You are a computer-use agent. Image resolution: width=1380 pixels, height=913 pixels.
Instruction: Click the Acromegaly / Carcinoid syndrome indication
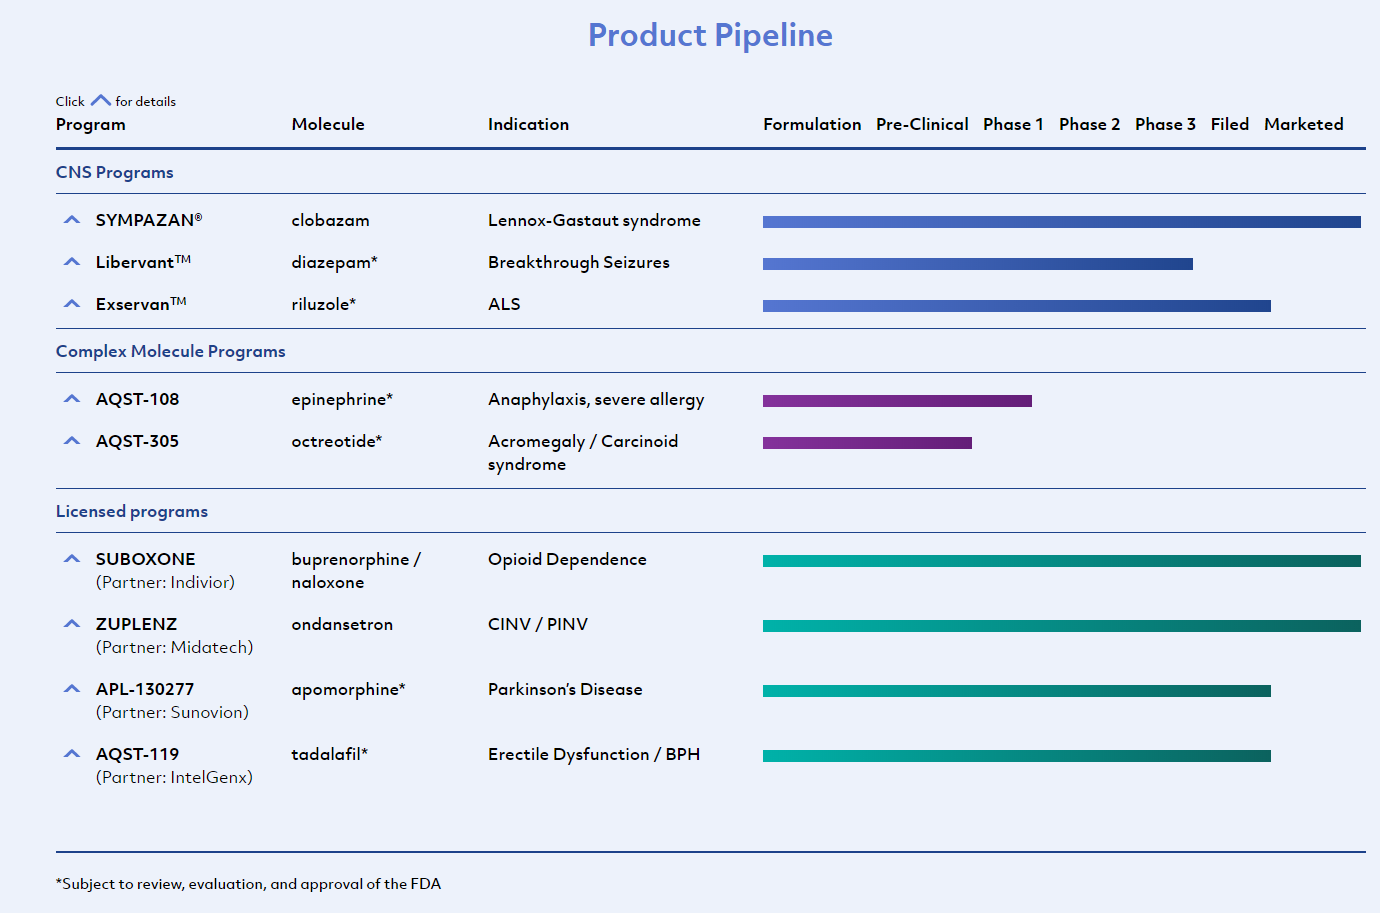click(583, 453)
